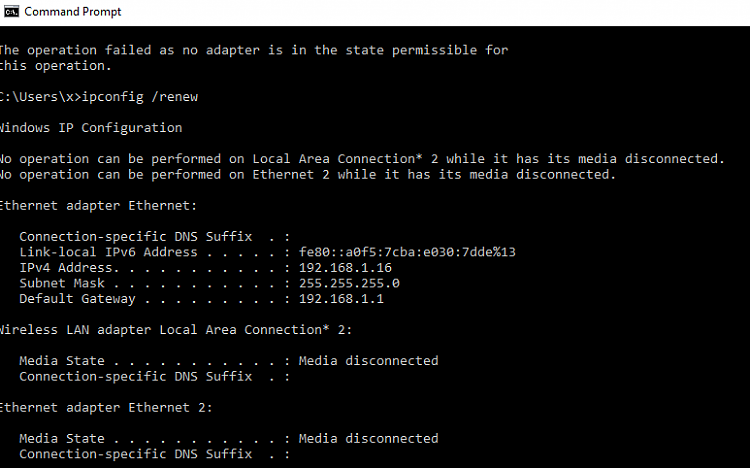Viewport: 750px width, 468px height.
Task: Click the 'Ethernet adapter Ethernet:' heading
Action: (99, 206)
